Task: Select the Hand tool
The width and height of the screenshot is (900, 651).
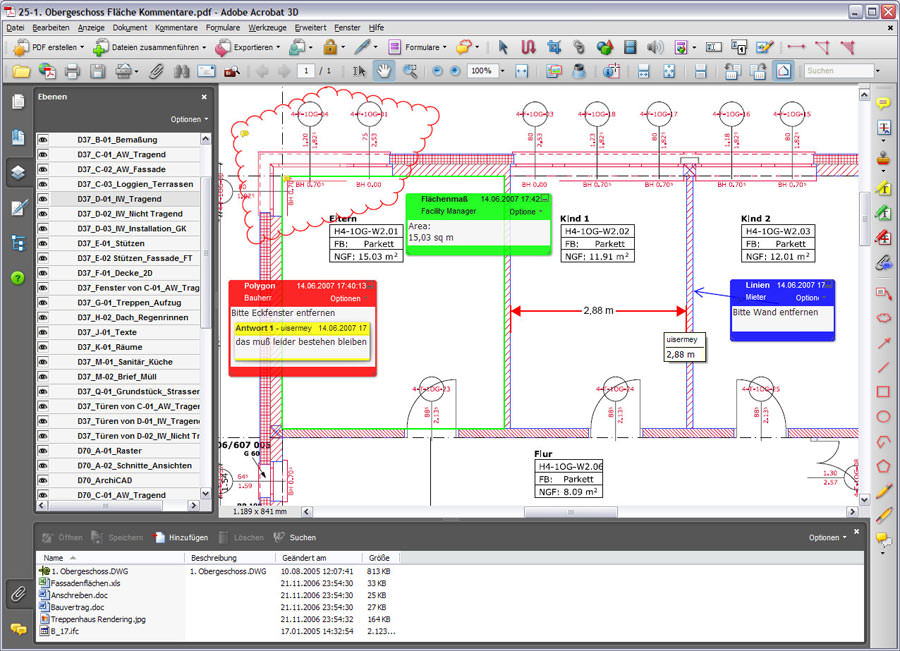Action: tap(383, 71)
